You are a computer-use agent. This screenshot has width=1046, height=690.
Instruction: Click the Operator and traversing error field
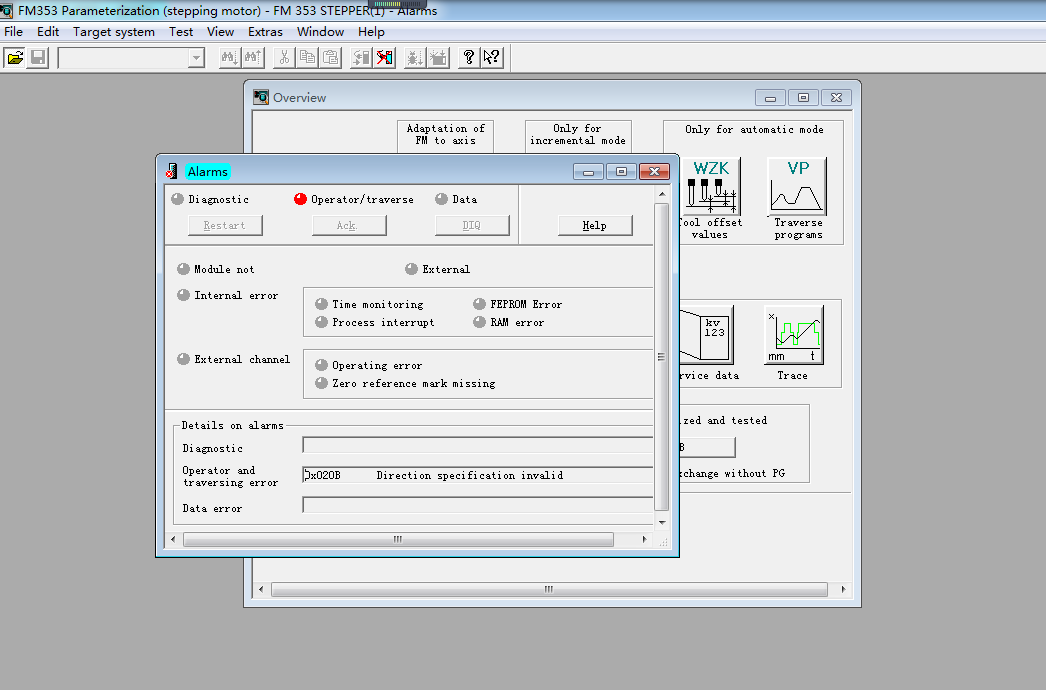[478, 475]
